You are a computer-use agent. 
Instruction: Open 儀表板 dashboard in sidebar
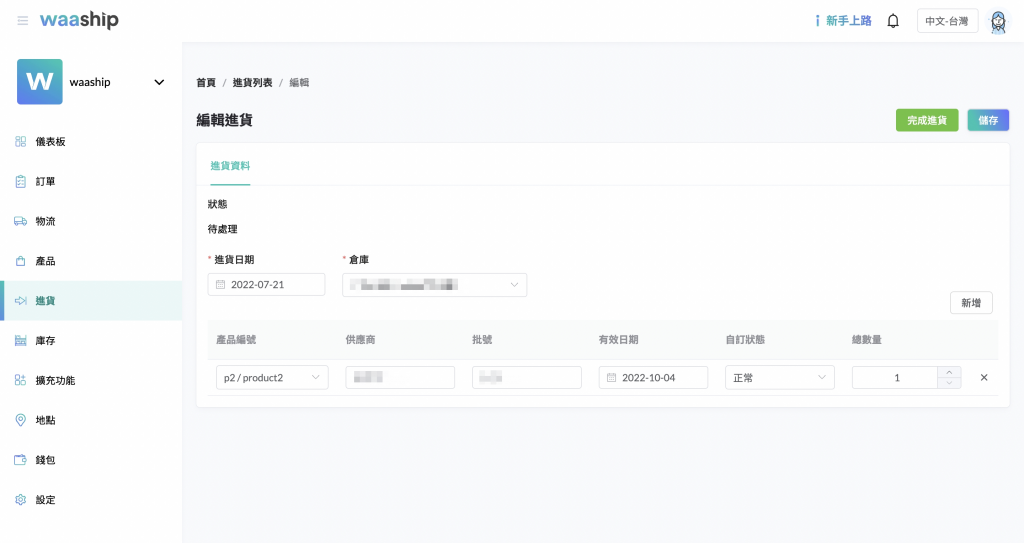click(x=50, y=142)
